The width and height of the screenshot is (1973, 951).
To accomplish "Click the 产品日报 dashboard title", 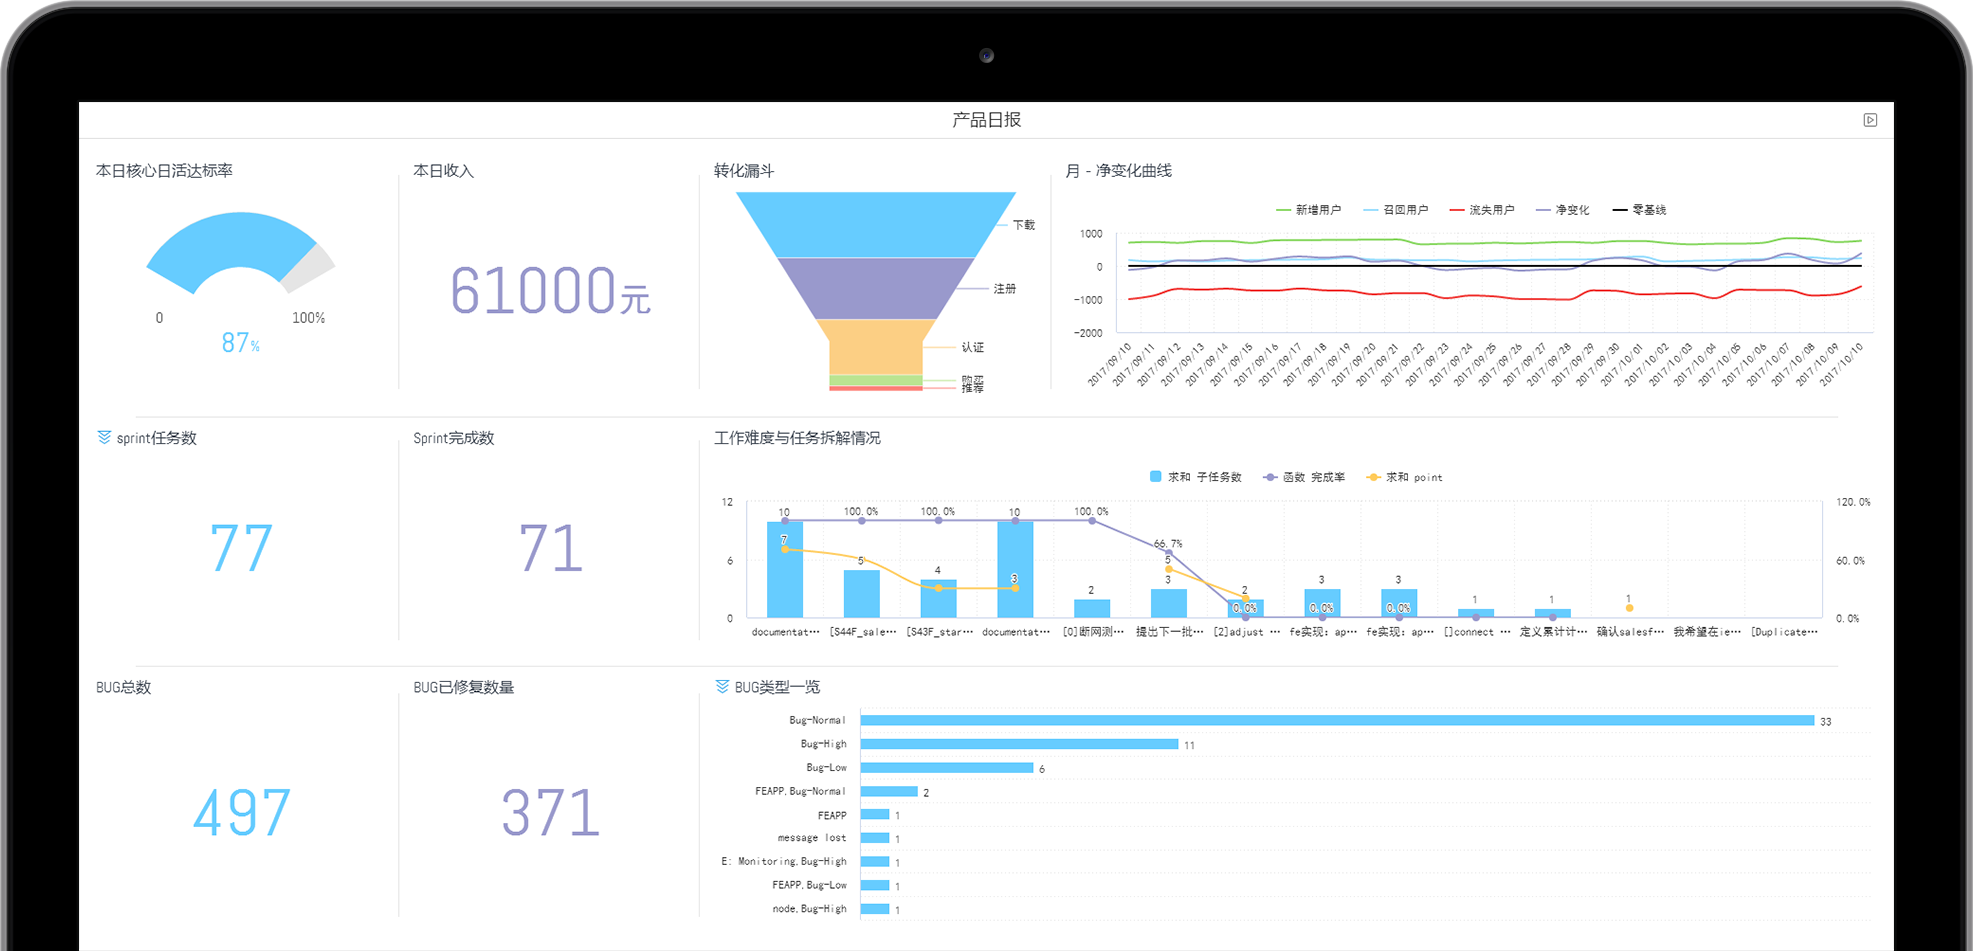I will pyautogui.click(x=986, y=120).
